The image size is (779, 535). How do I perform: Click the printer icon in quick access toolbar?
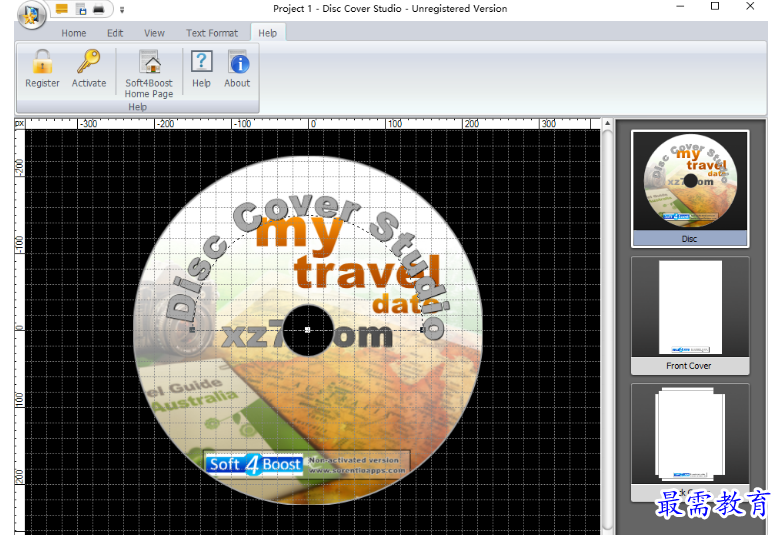point(99,9)
